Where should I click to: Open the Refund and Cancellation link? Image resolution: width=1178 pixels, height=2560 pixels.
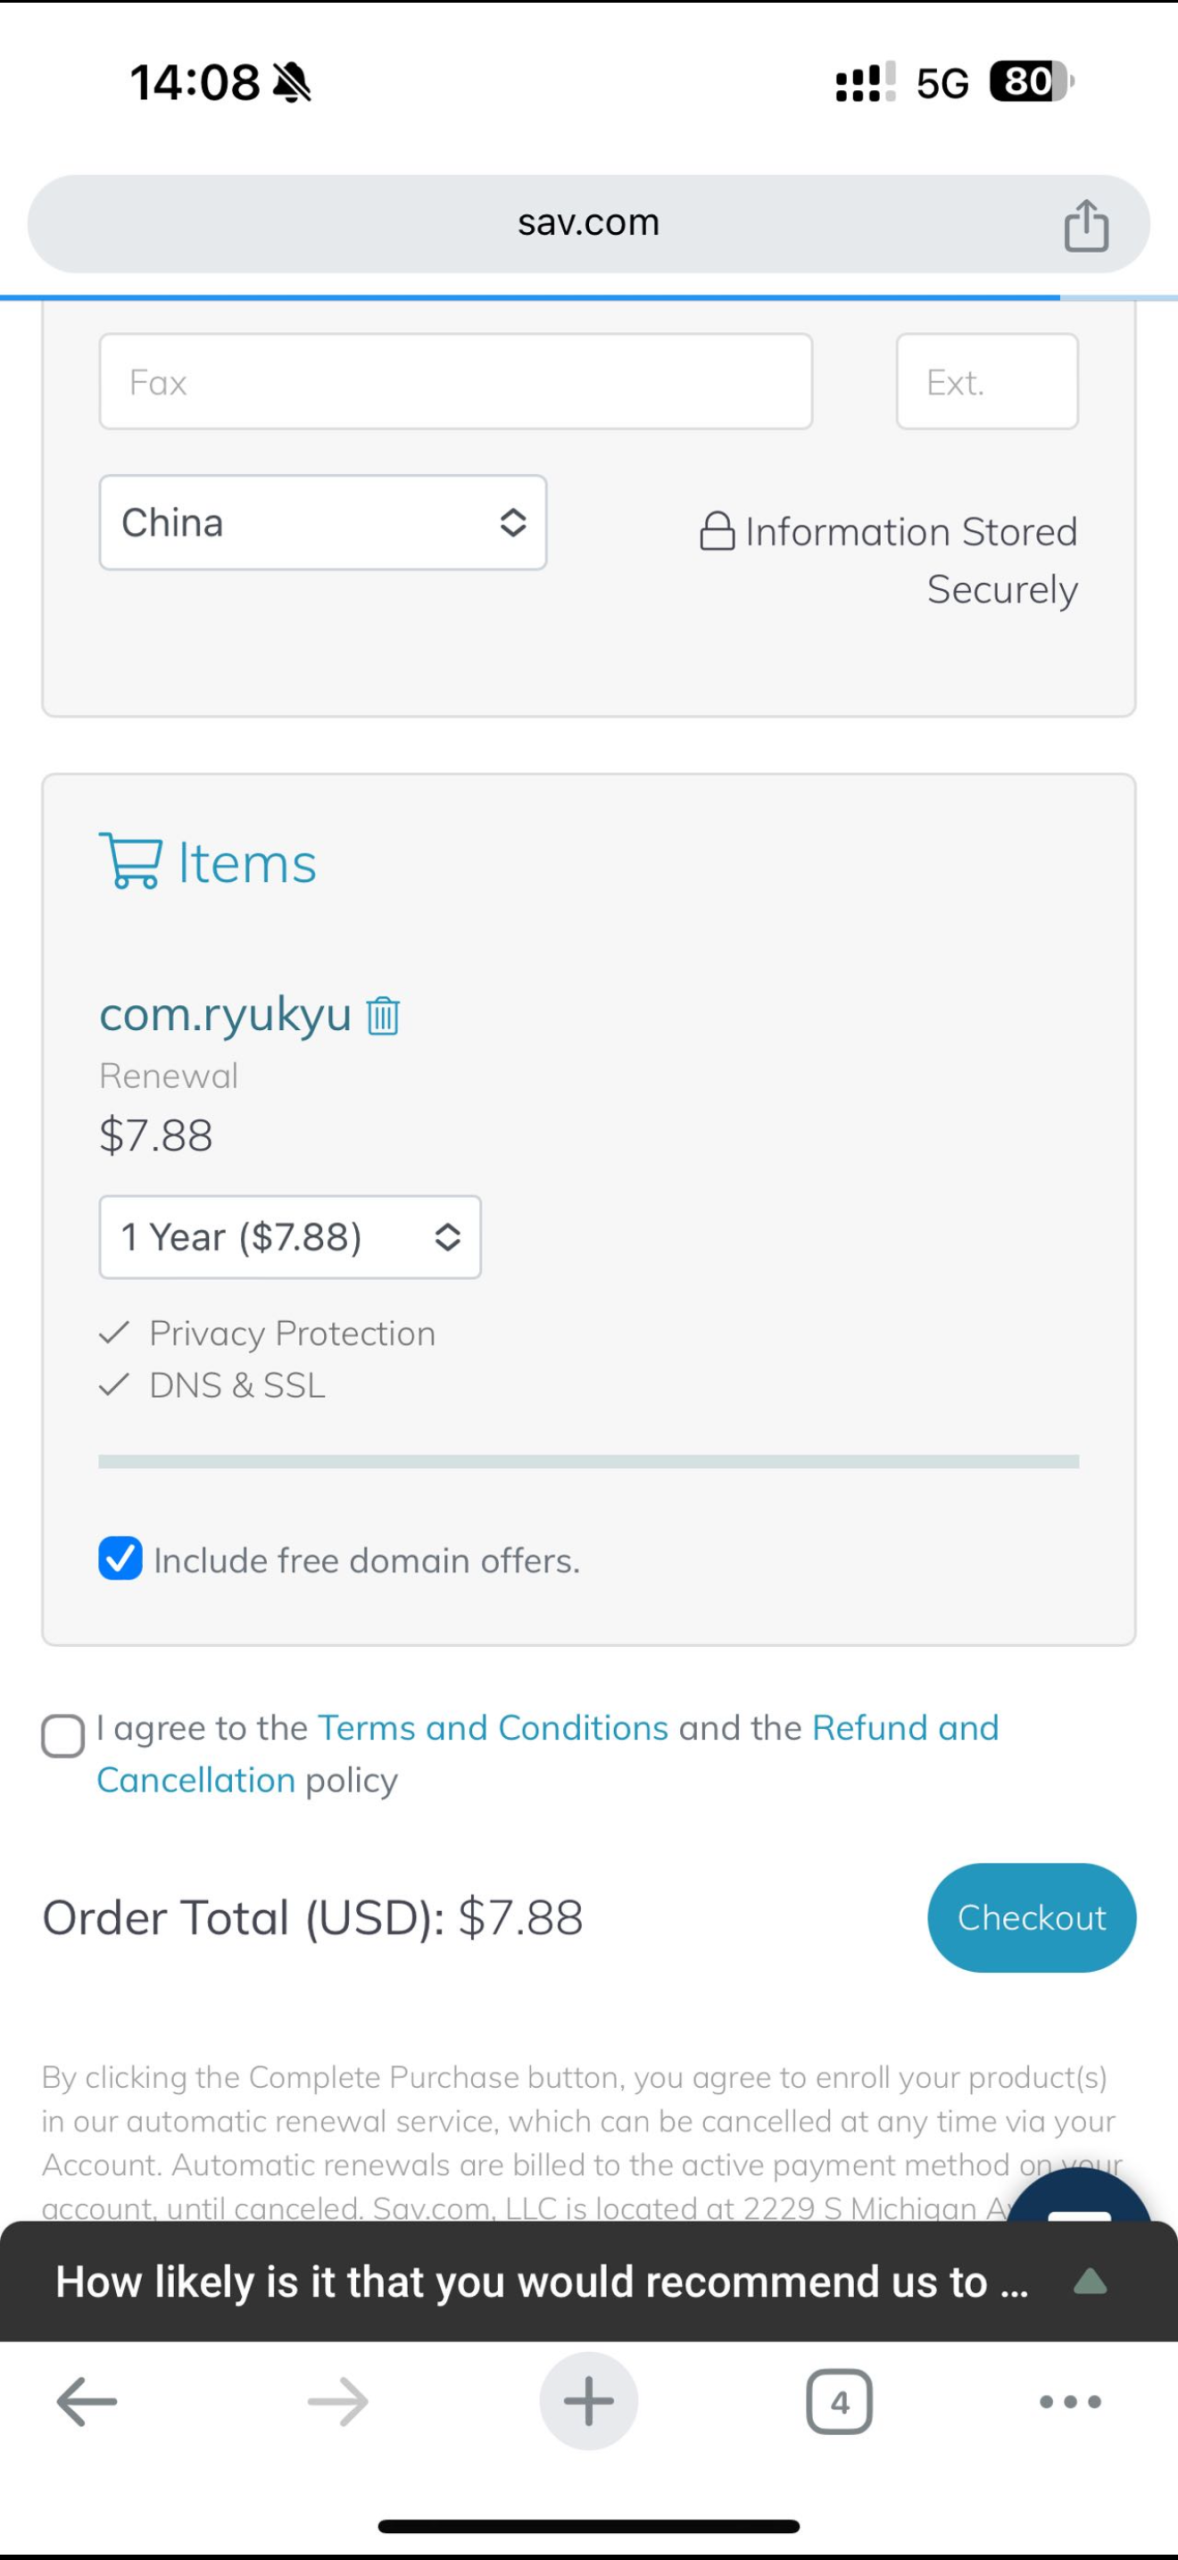(x=905, y=1728)
